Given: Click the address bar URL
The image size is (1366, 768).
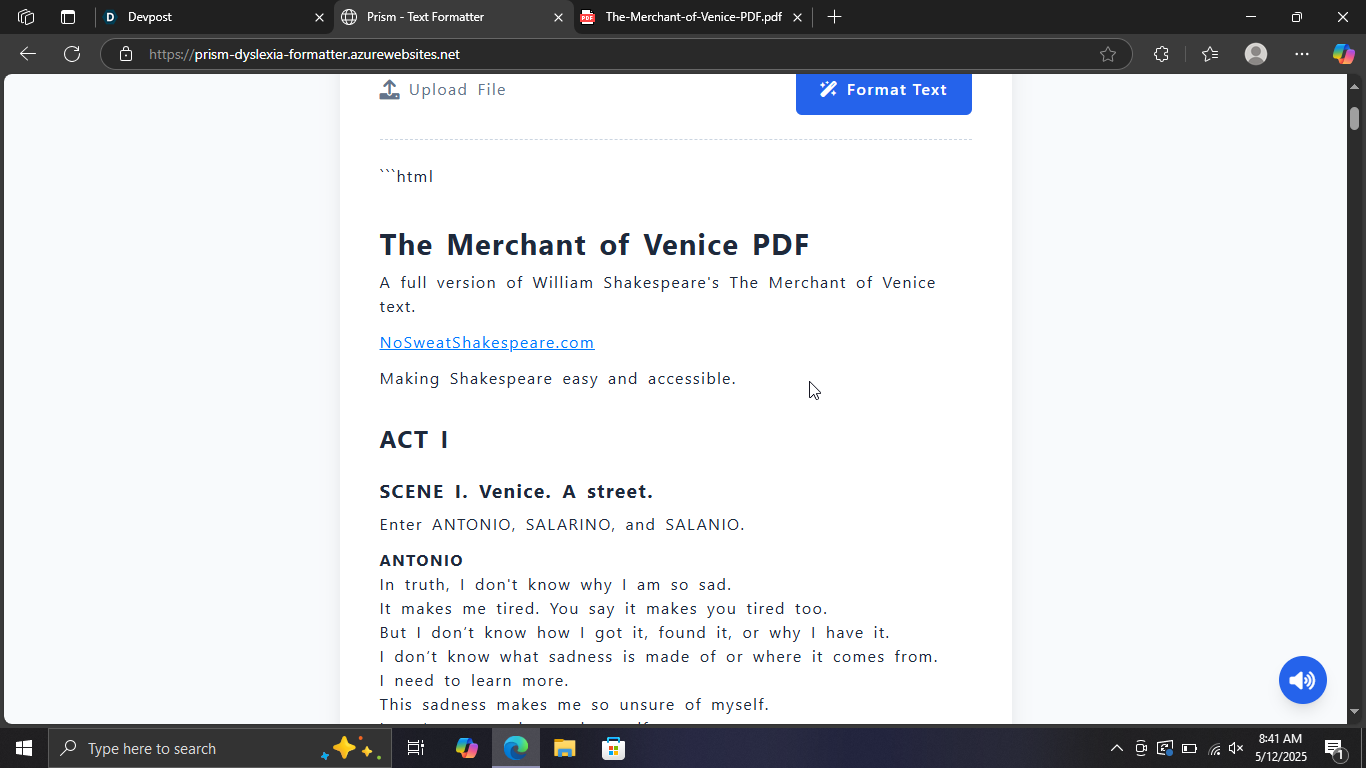Looking at the screenshot, I should pos(305,54).
